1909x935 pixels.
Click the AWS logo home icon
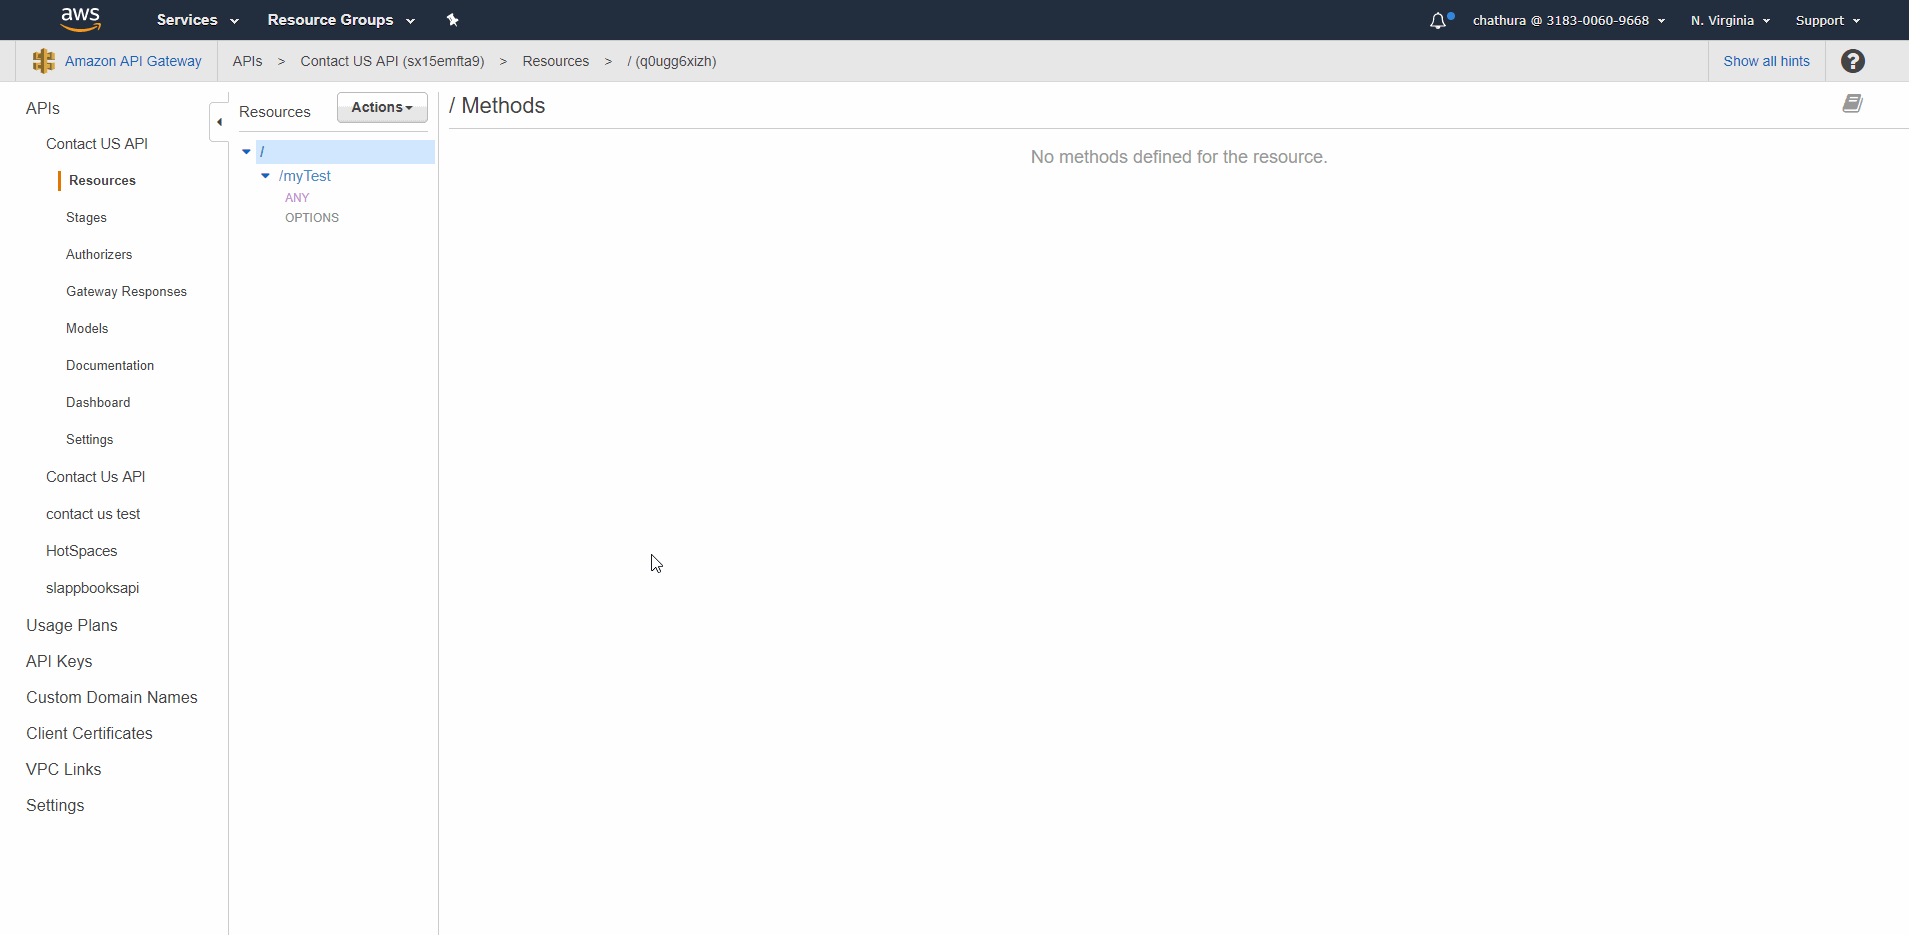[x=80, y=19]
